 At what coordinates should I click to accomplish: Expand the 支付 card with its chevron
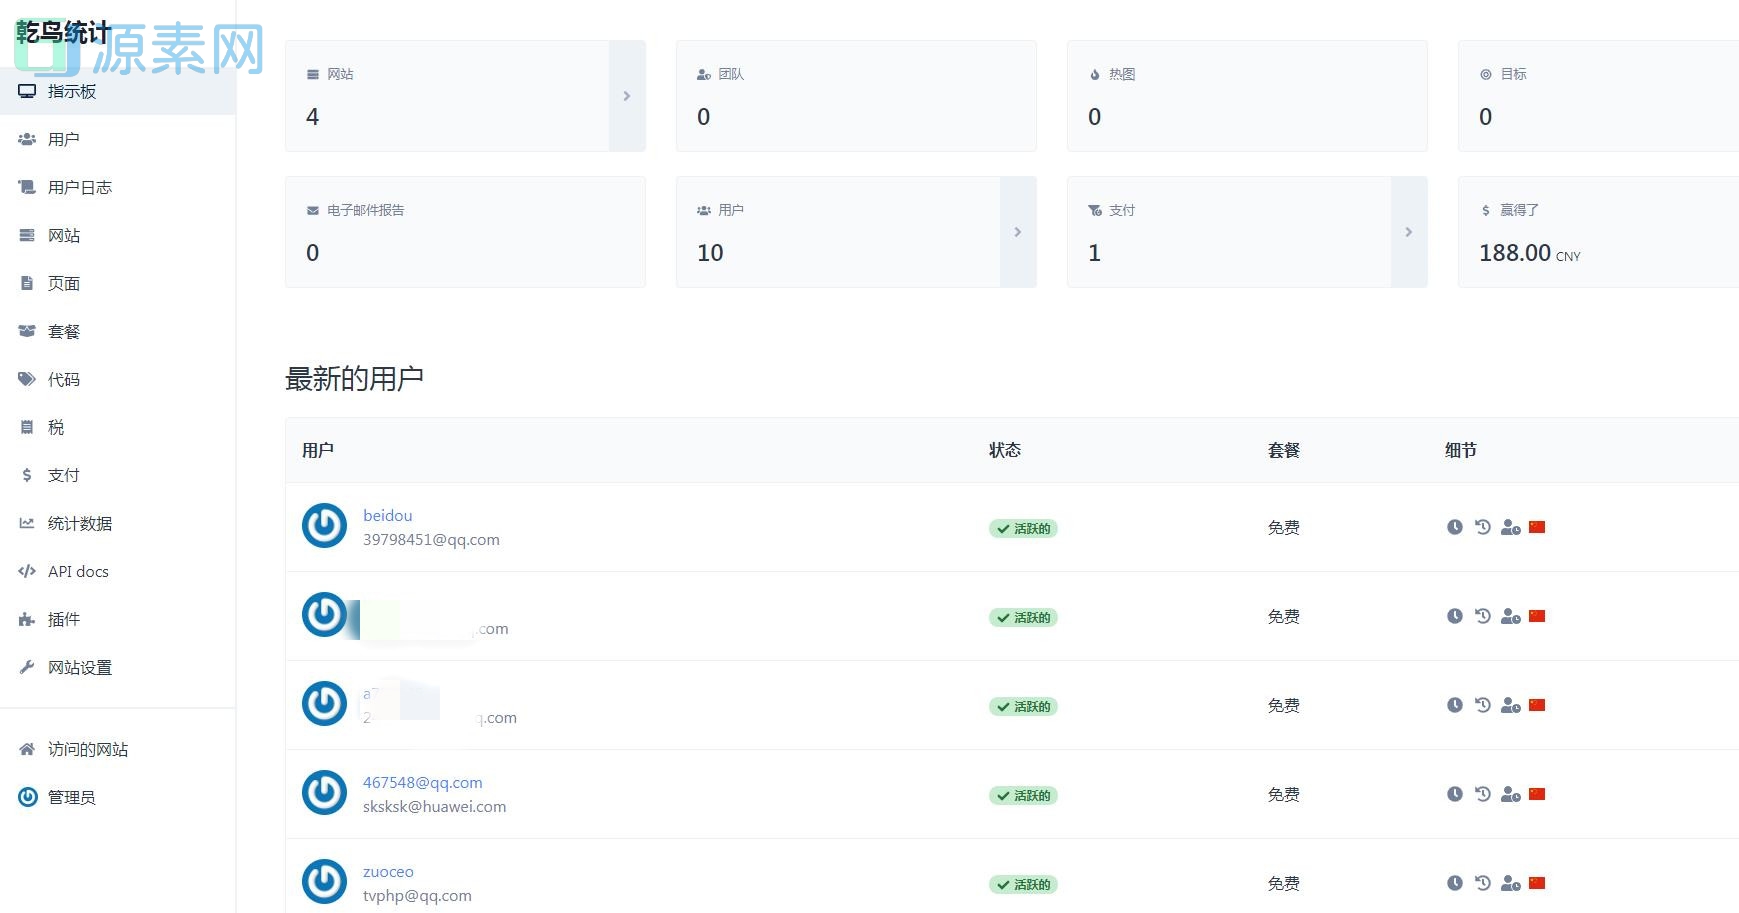pyautogui.click(x=1409, y=232)
